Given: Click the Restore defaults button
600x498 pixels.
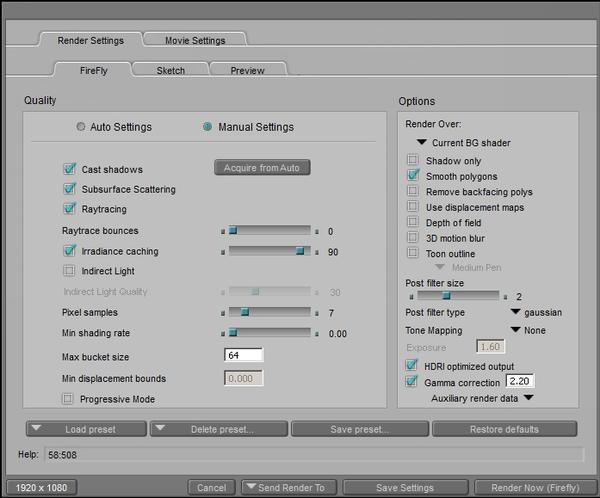Looking at the screenshot, I should click(x=504, y=429).
